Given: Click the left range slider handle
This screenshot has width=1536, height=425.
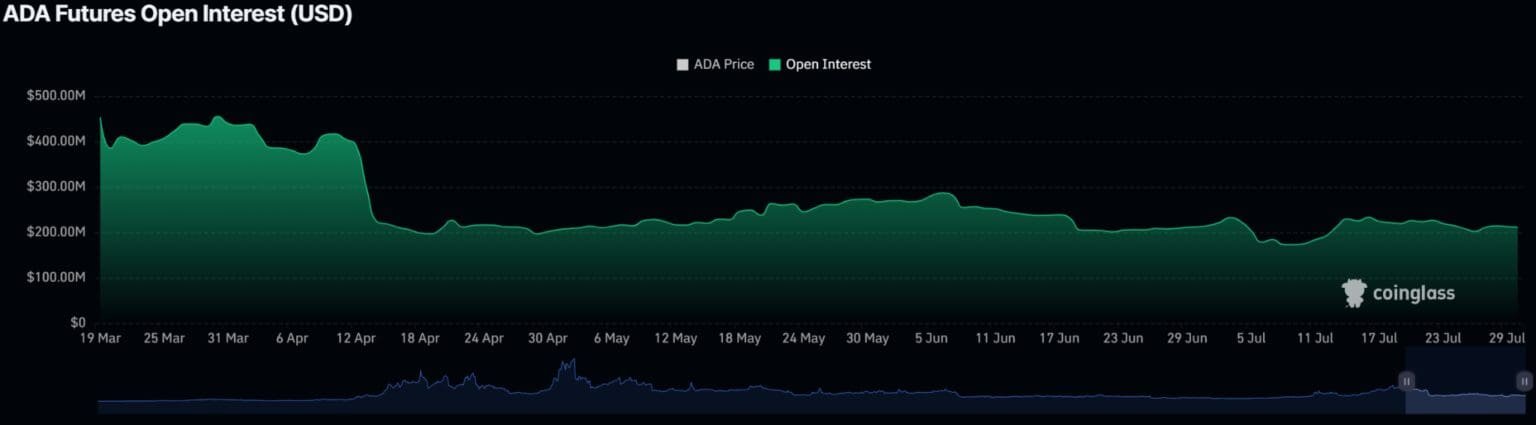Looking at the screenshot, I should [1406, 381].
